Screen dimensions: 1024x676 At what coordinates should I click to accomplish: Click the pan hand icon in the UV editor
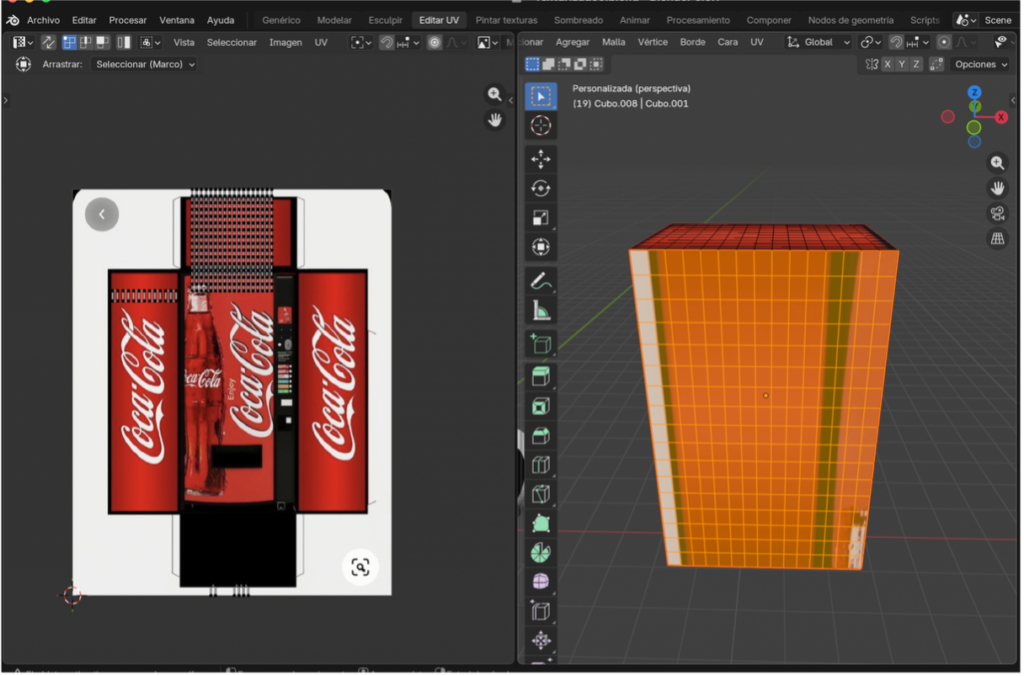pos(494,120)
